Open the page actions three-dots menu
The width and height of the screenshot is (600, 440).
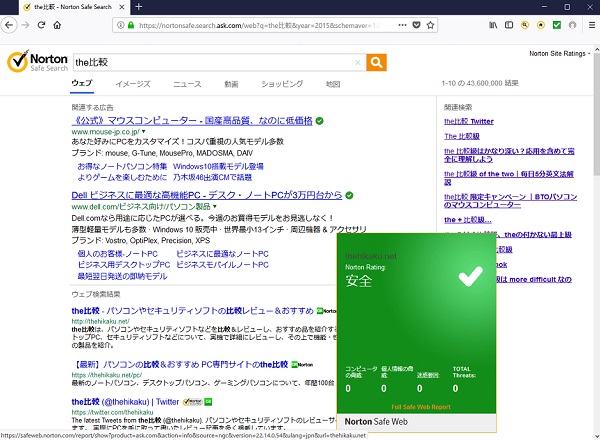402,25
